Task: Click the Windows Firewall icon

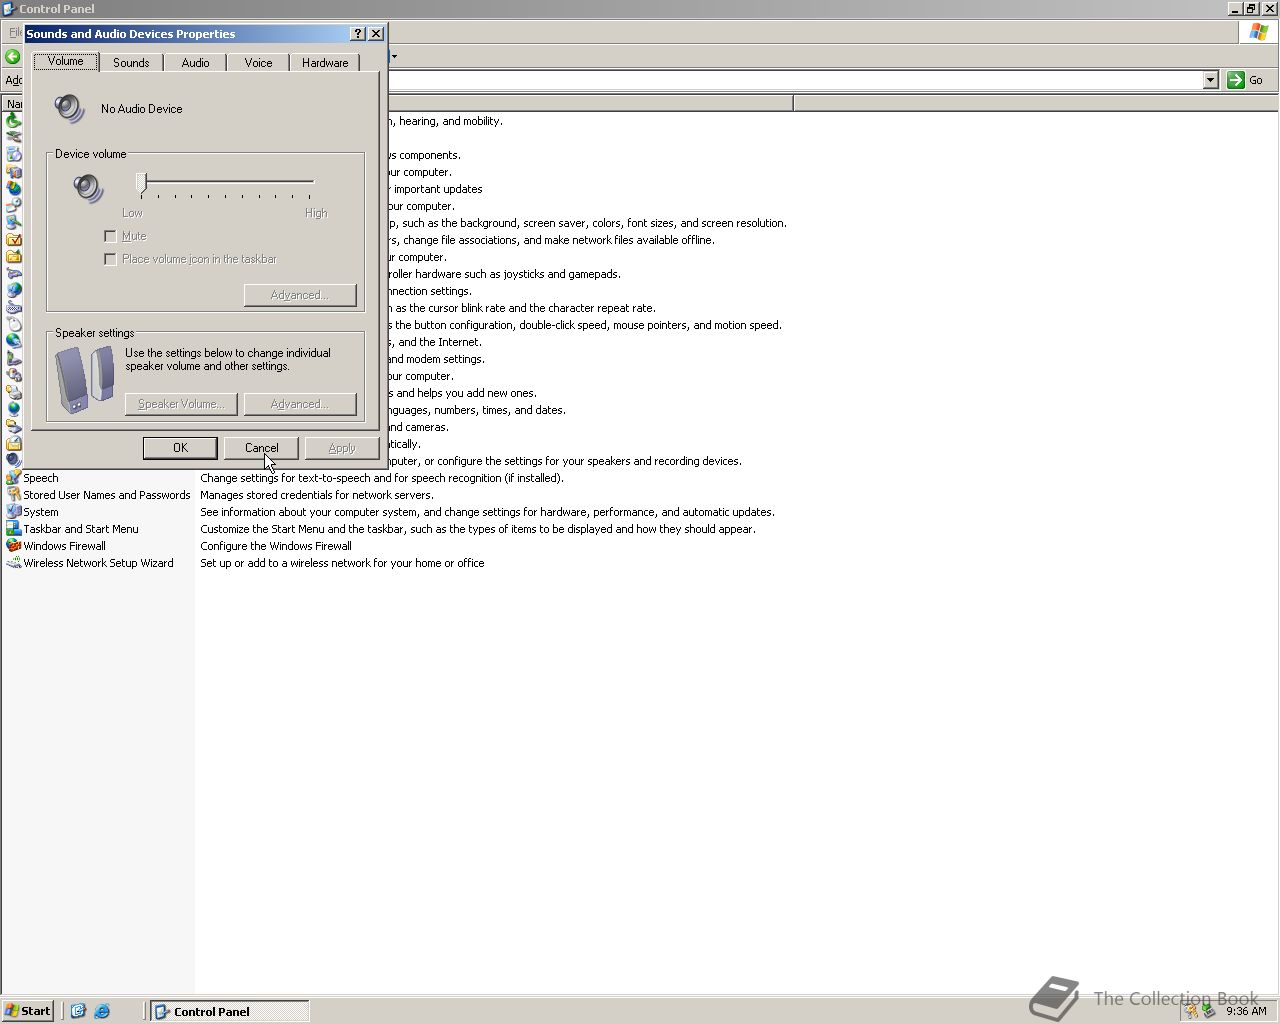Action: point(13,546)
